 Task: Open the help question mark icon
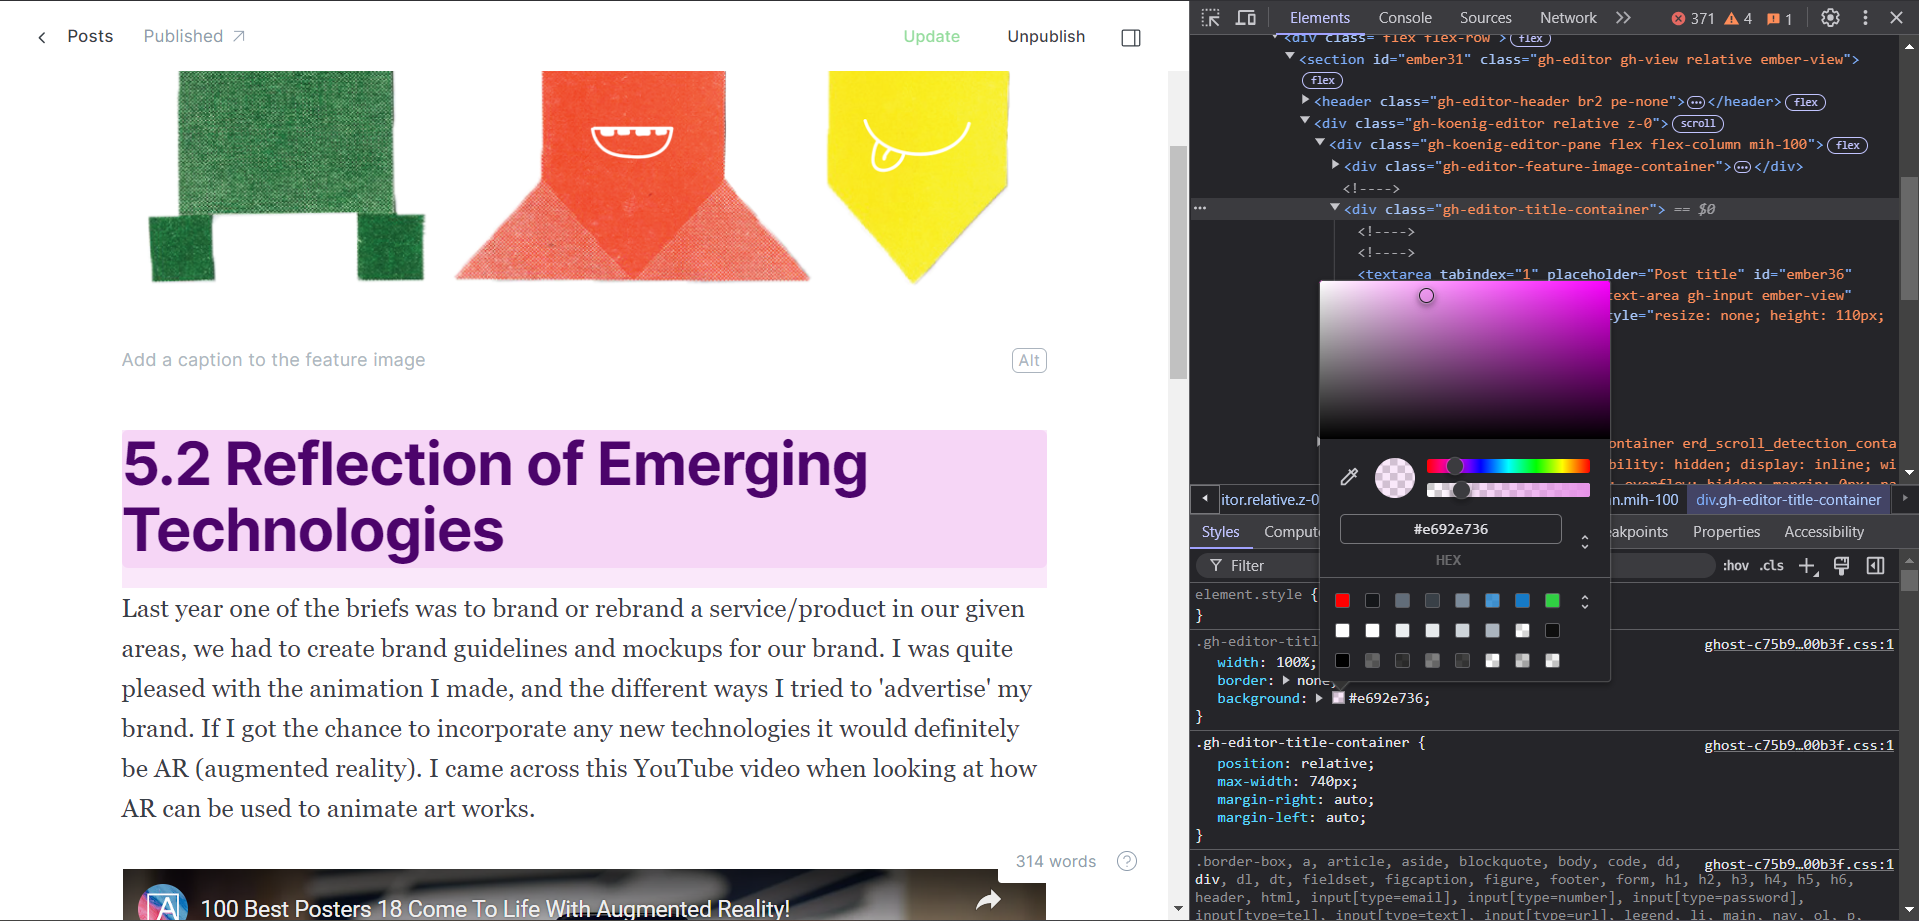click(1127, 861)
